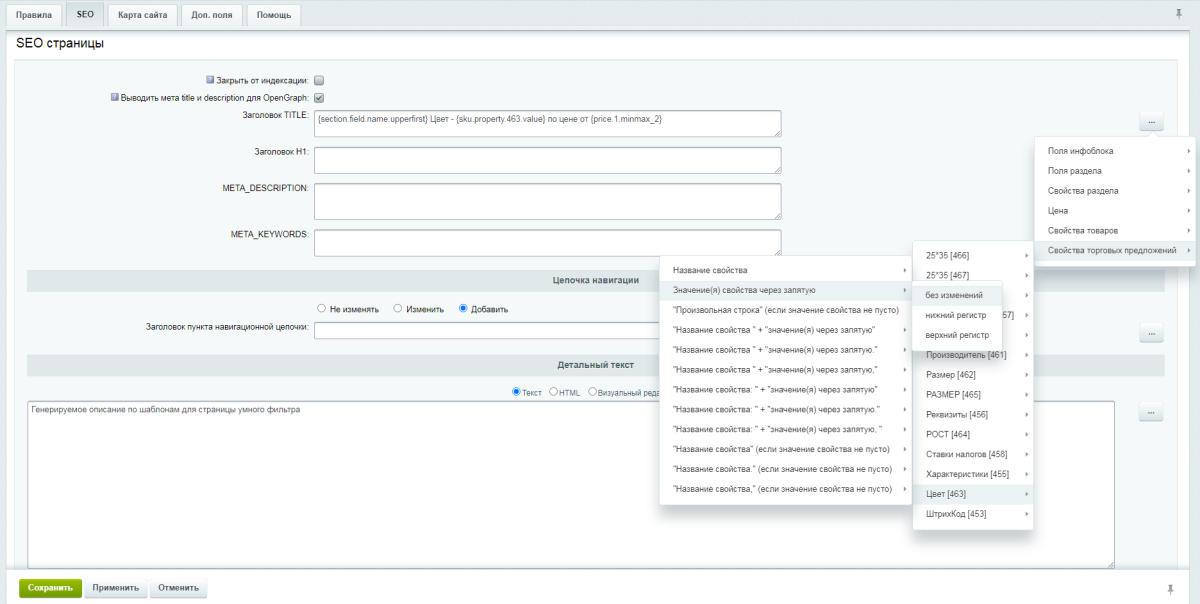The height and width of the screenshot is (604, 1200).
Task: Open the "..." menu for the navigation chain title
Action: tap(1150, 333)
